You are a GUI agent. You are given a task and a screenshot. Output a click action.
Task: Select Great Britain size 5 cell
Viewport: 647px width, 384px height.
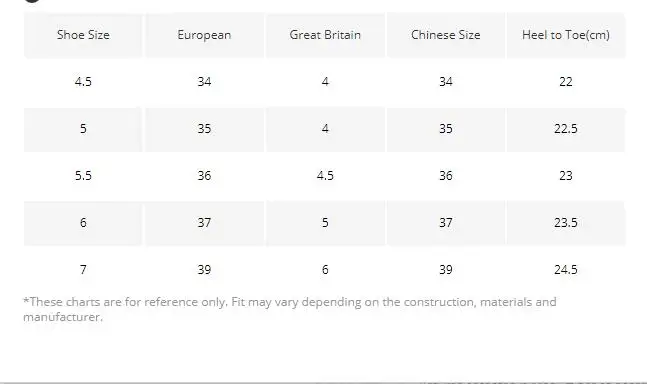pos(325,223)
